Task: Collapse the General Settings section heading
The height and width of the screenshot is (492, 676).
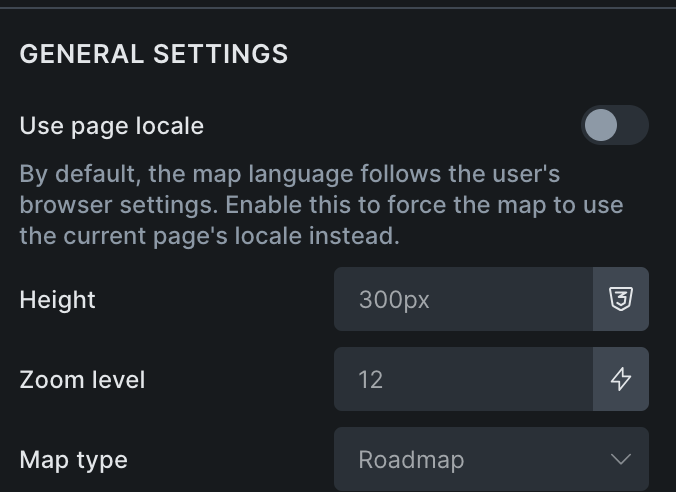Action: [154, 54]
